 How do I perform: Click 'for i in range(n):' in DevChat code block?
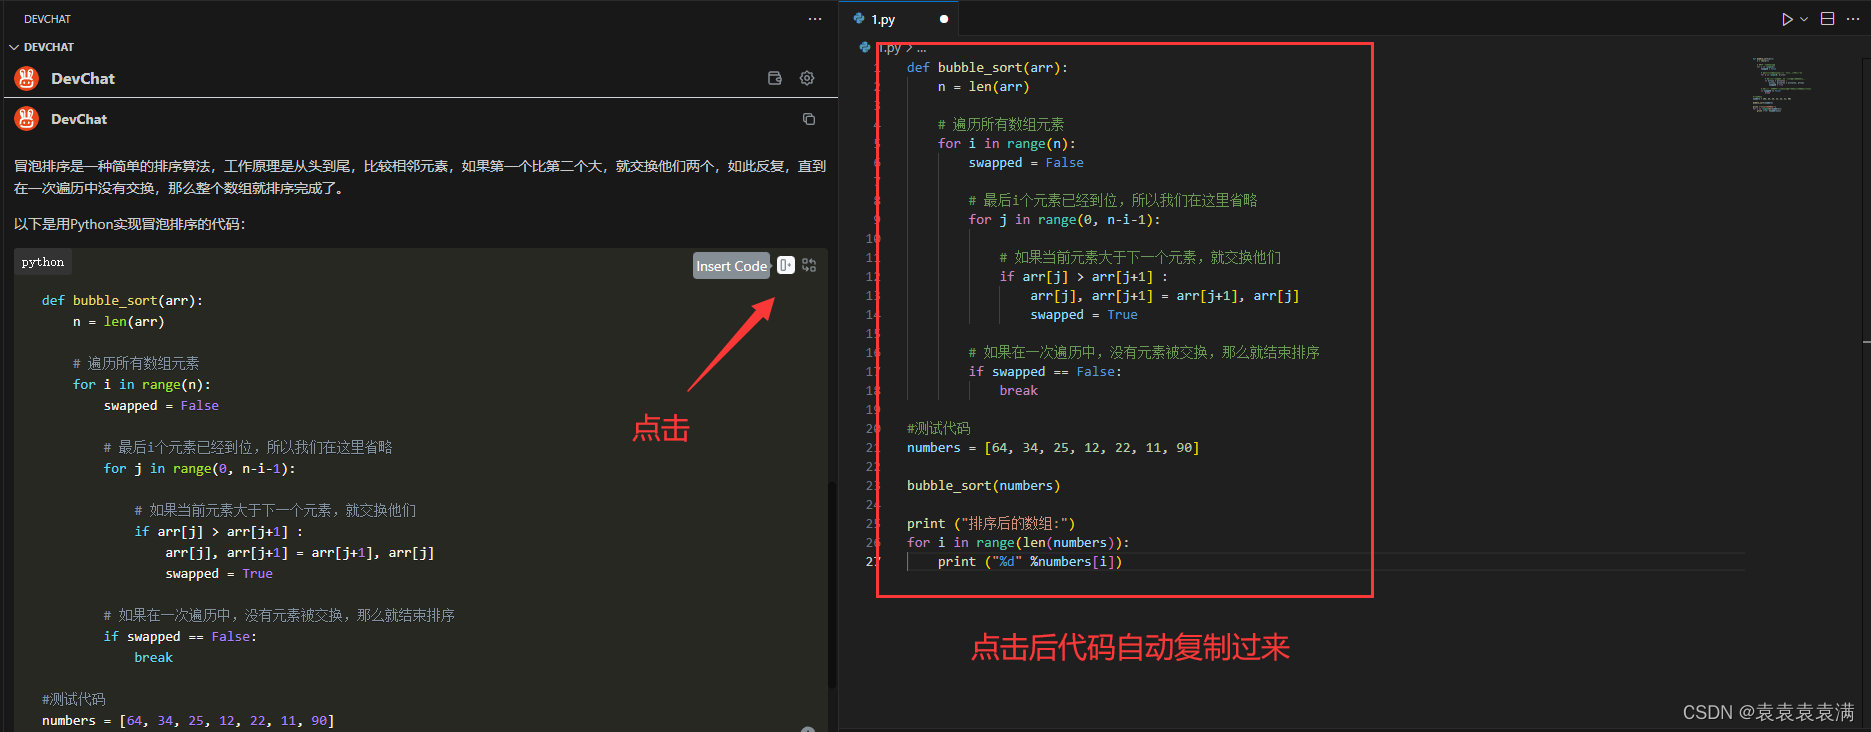pos(142,384)
